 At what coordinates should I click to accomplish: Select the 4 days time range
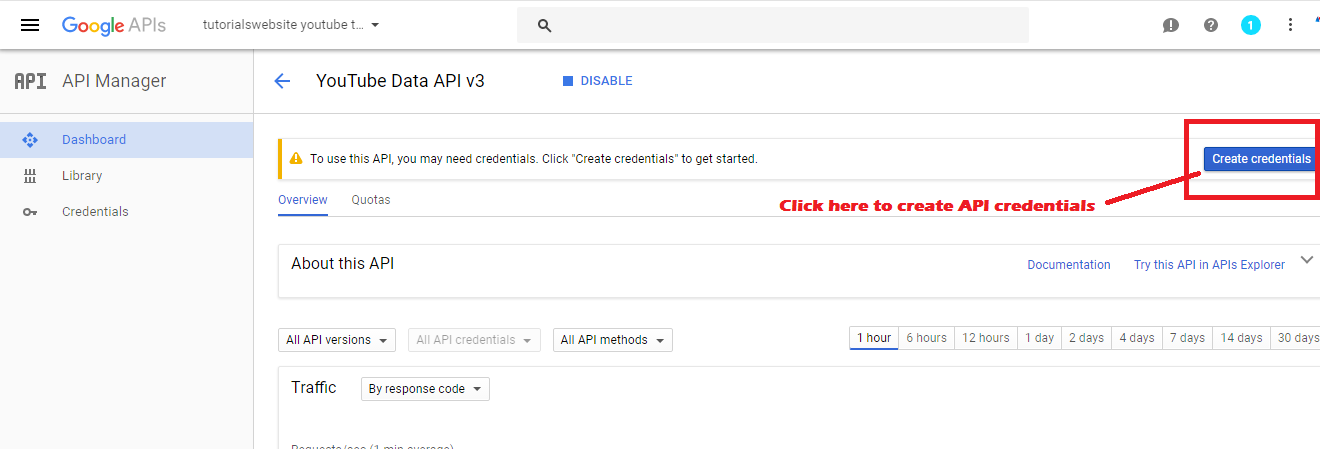pos(1136,338)
